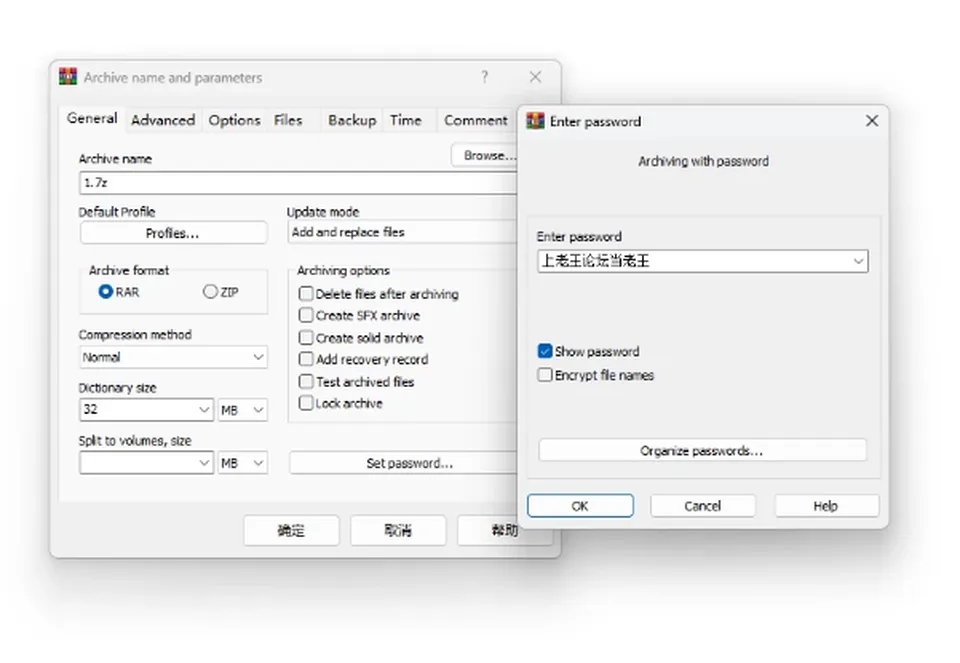
Task: Click the Browse button
Action: [484, 155]
